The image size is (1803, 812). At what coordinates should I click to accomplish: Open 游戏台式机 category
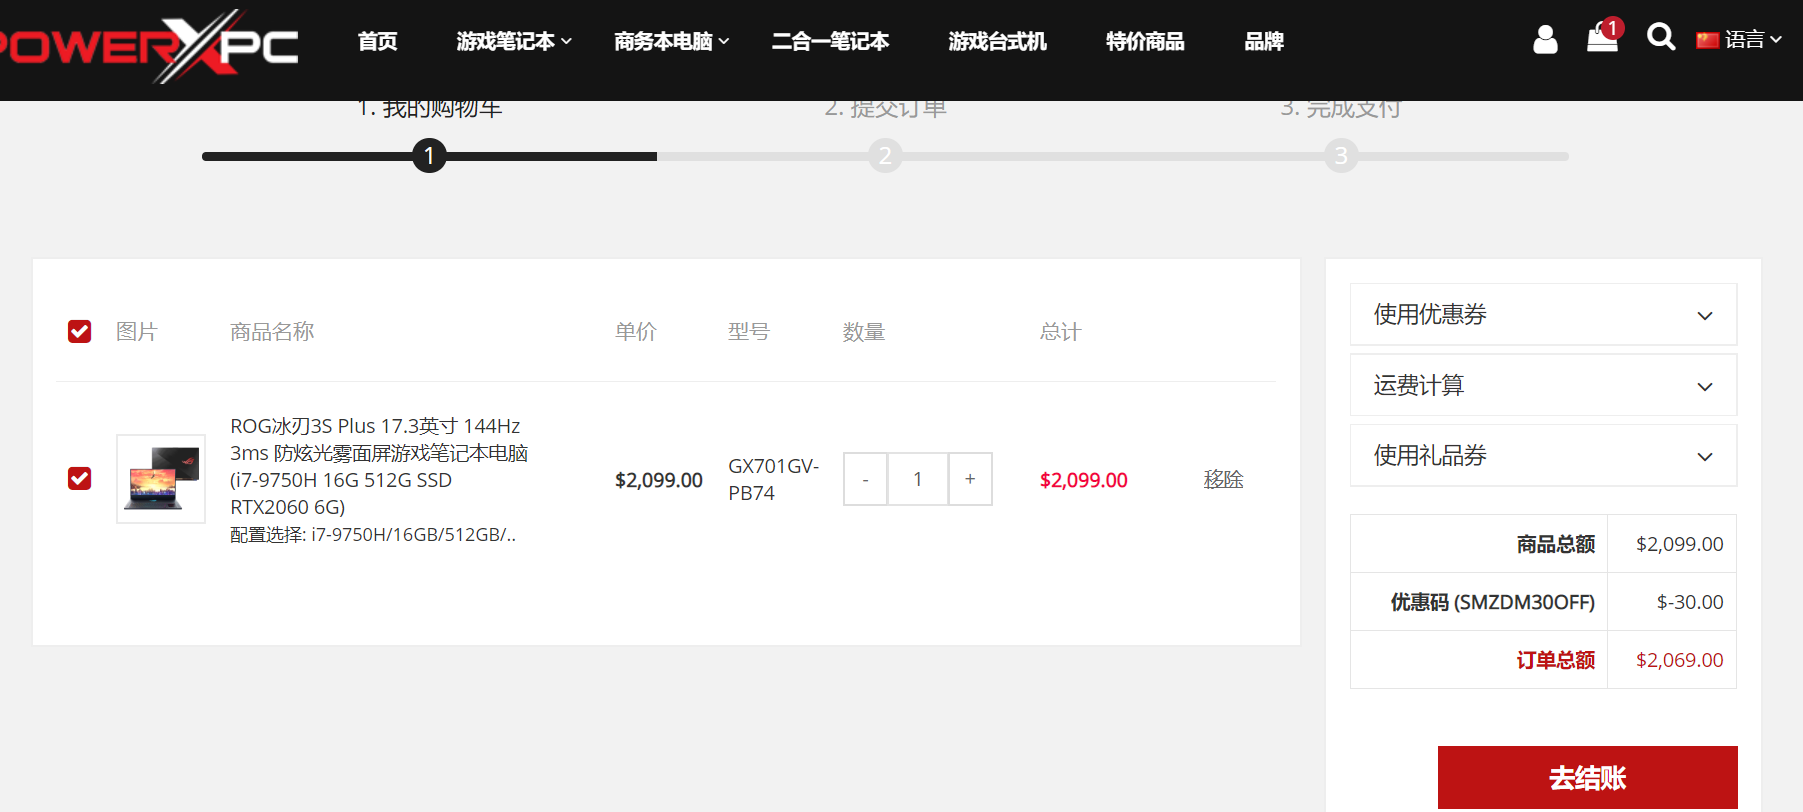[x=997, y=41]
